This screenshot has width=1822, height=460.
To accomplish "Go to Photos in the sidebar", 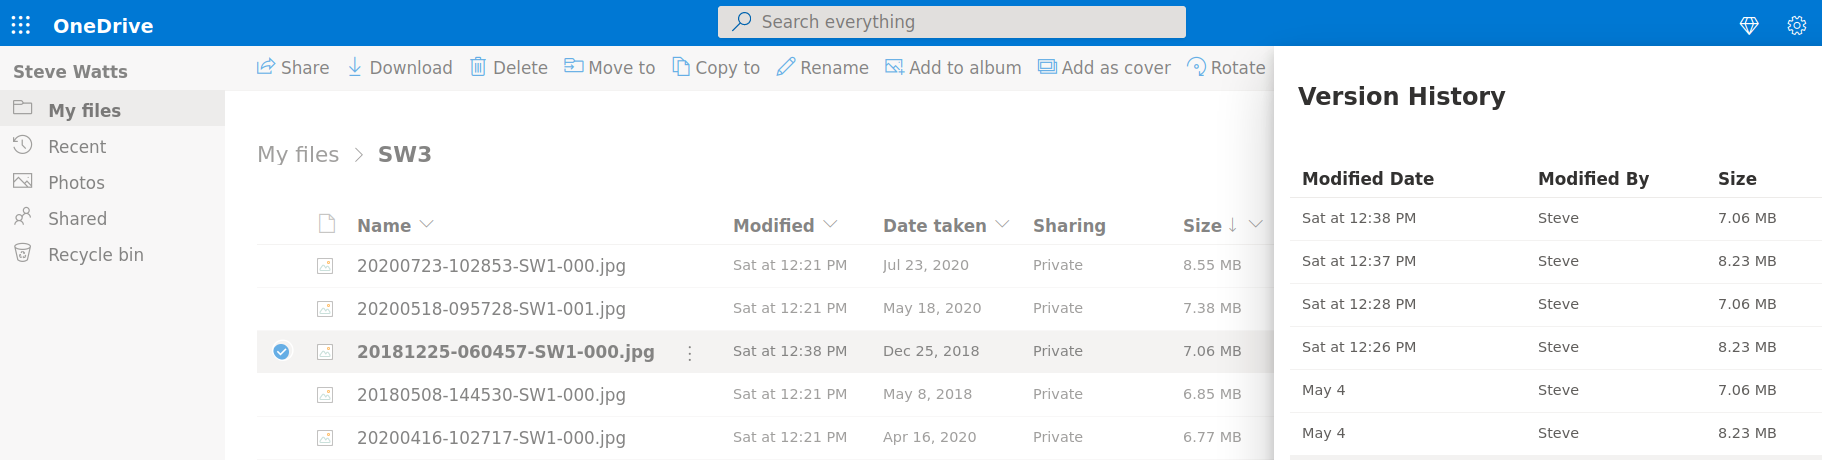I will tap(76, 182).
